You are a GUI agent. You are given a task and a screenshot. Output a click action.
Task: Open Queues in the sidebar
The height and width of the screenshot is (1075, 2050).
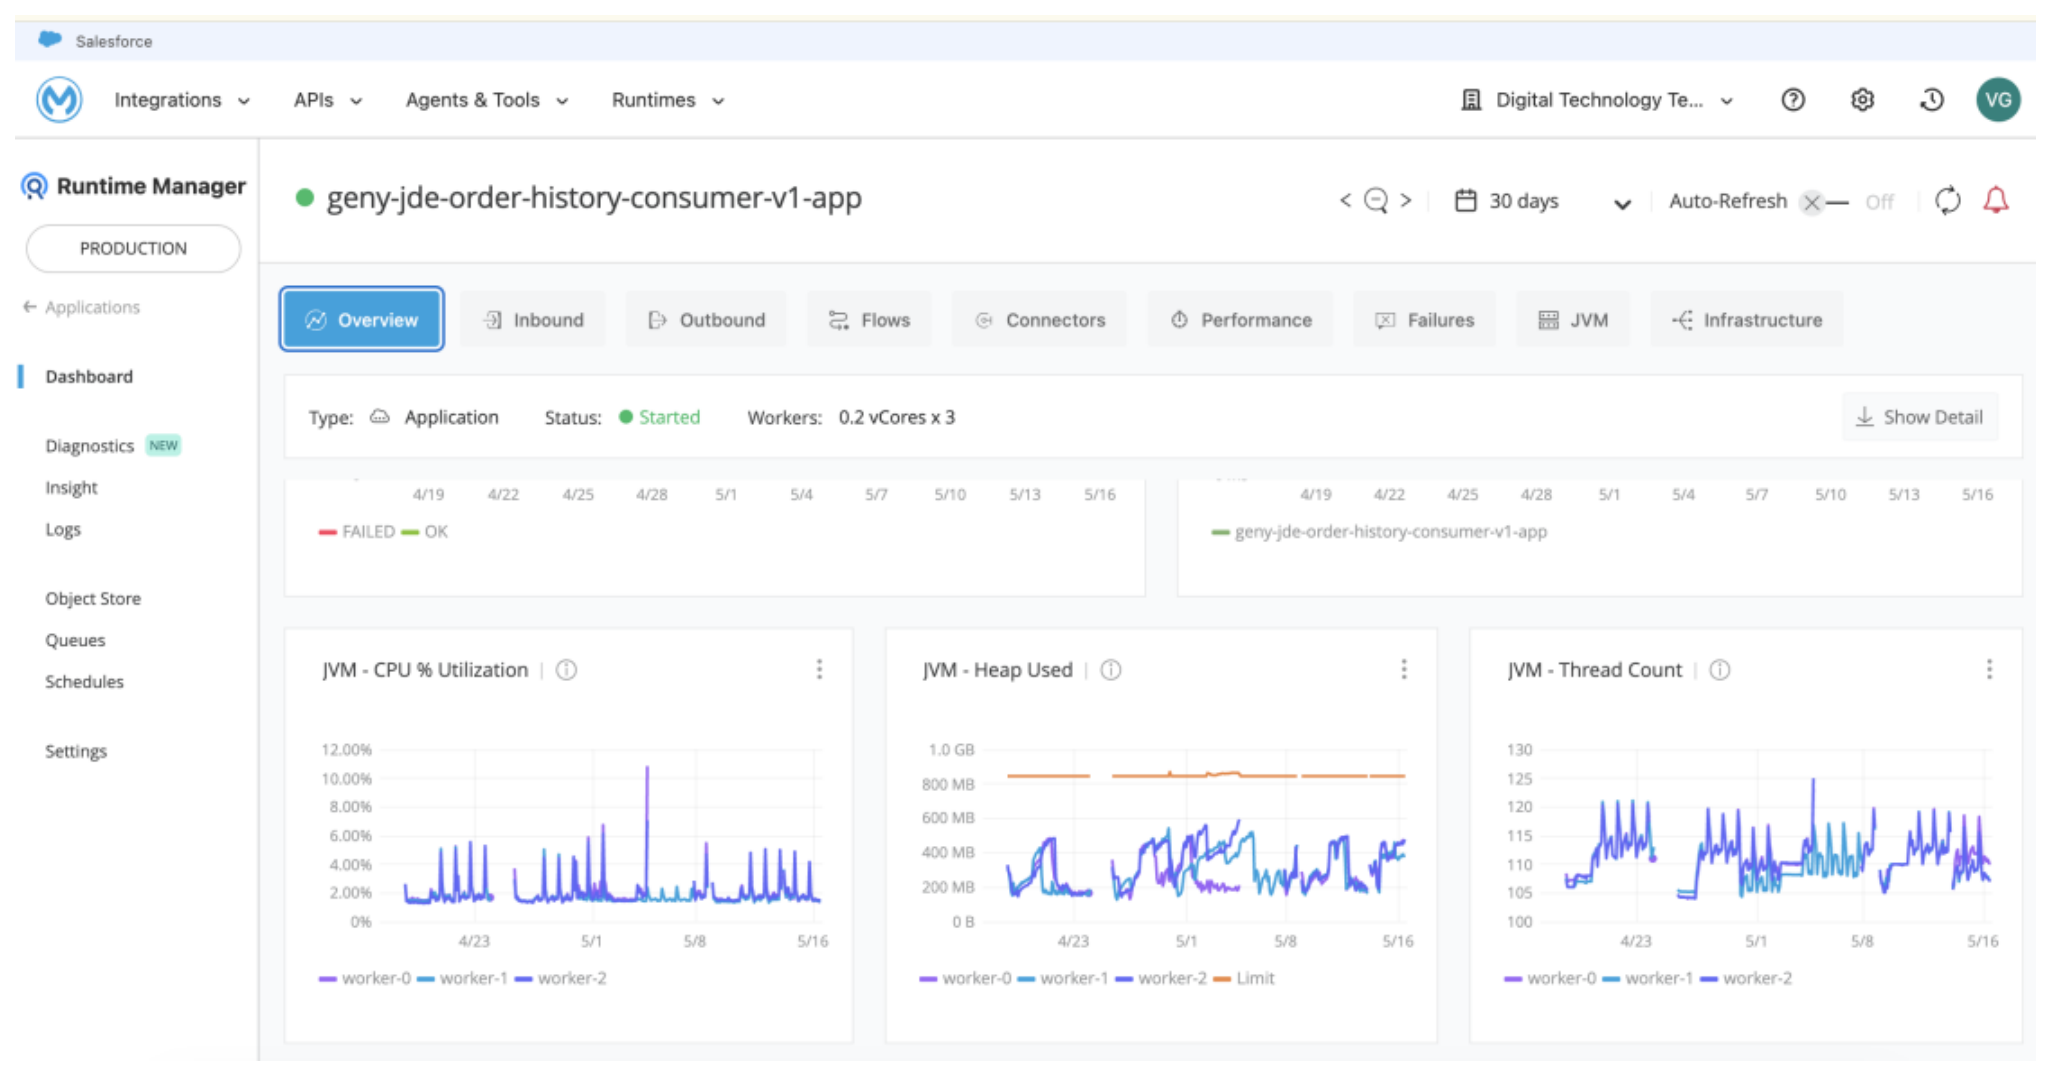click(x=75, y=641)
